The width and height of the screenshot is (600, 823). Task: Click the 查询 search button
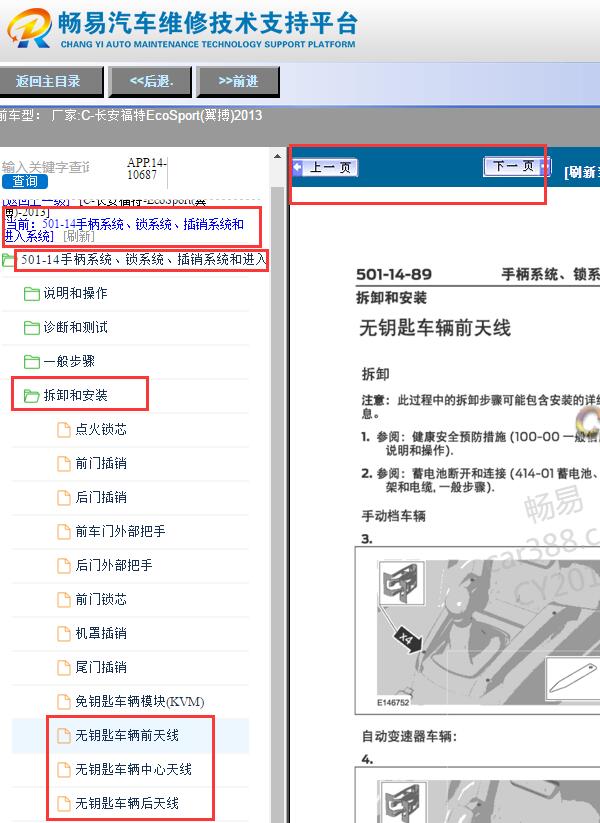click(x=25, y=182)
